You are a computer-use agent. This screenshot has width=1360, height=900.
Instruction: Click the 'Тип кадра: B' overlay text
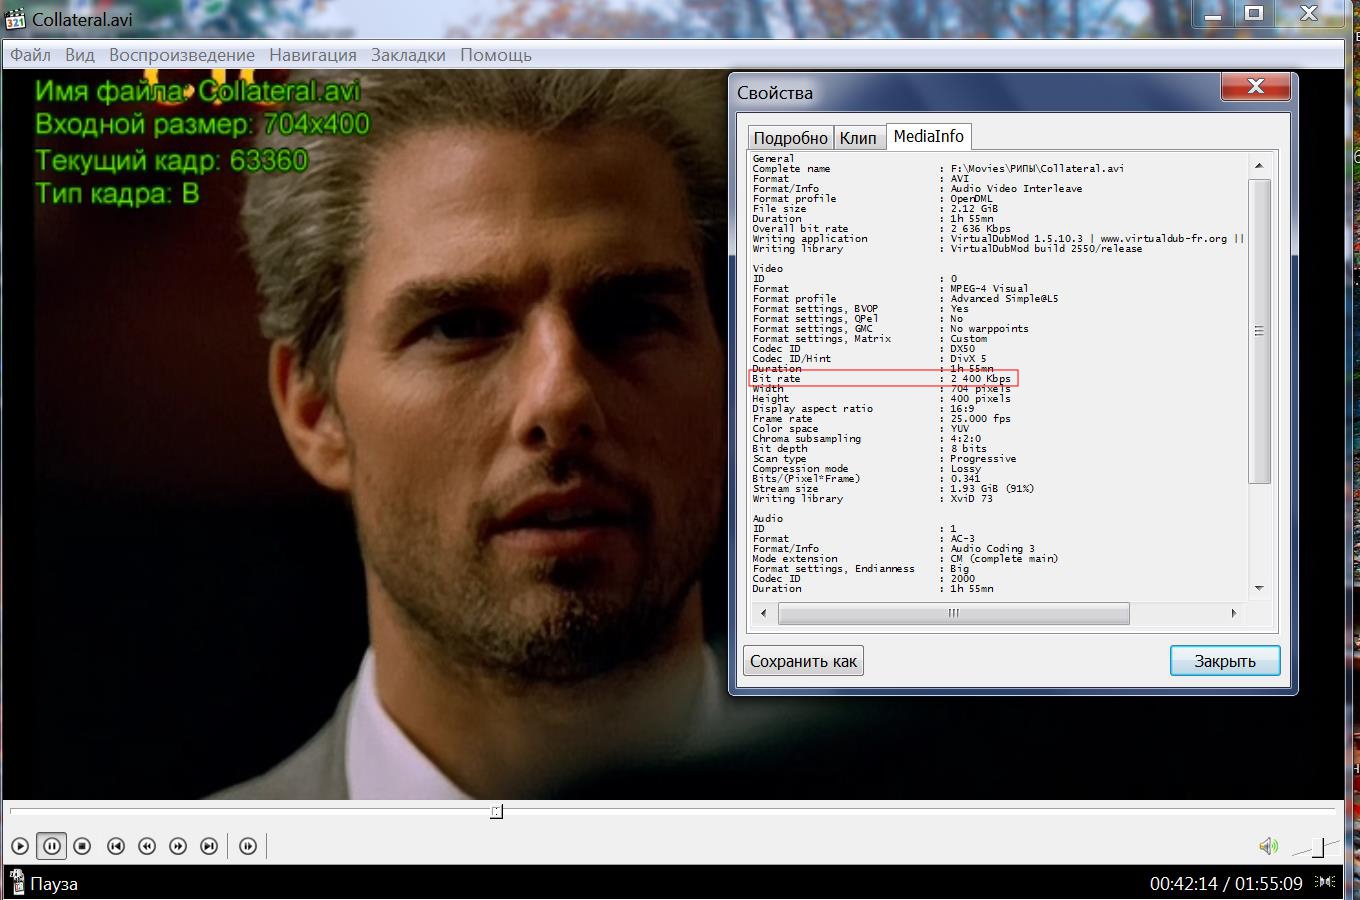pyautogui.click(x=117, y=194)
